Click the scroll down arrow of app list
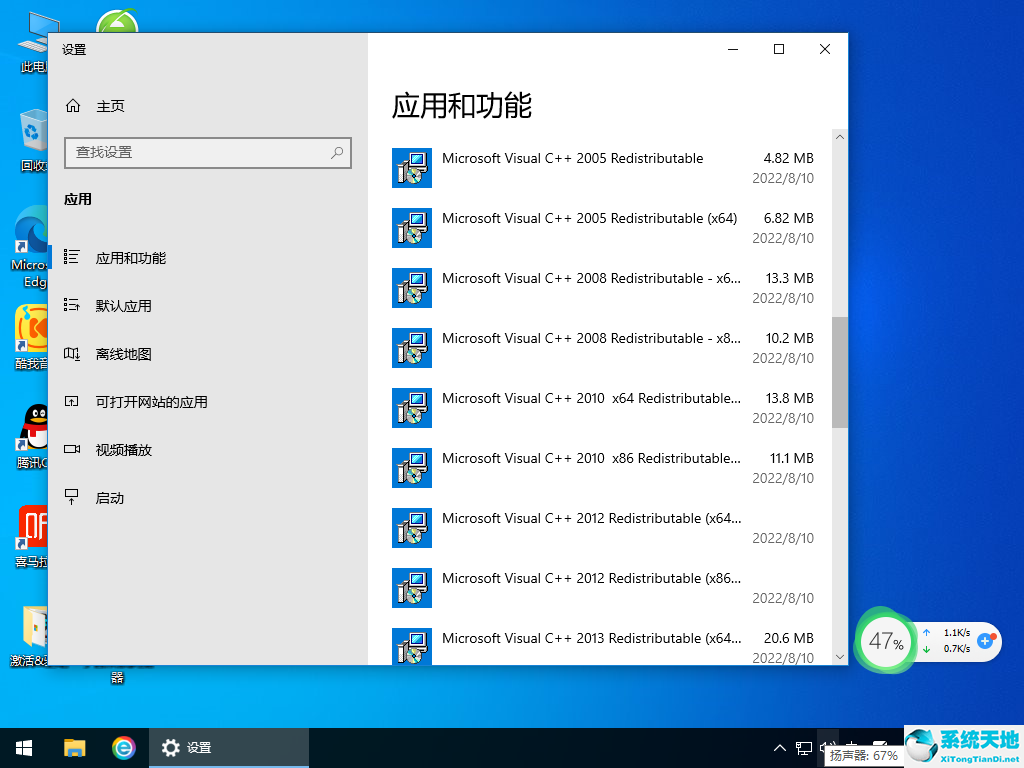 tap(839, 657)
